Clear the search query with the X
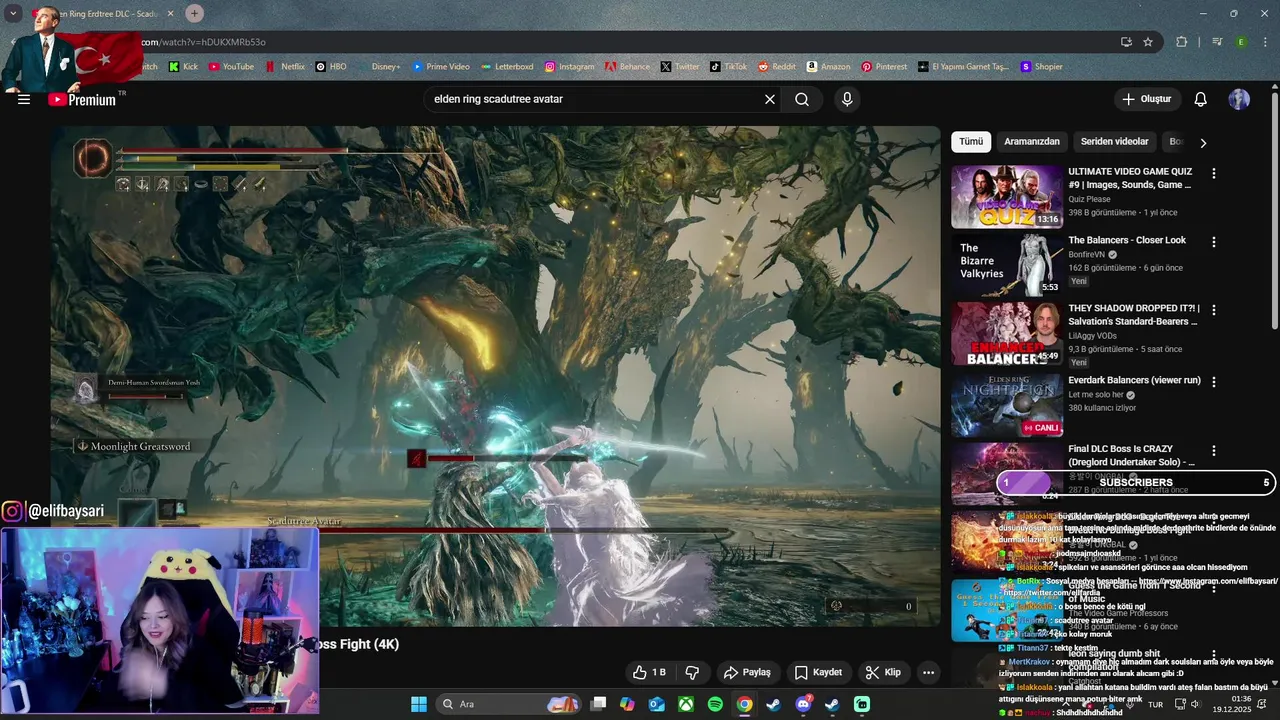This screenshot has width=1280, height=720. click(770, 100)
